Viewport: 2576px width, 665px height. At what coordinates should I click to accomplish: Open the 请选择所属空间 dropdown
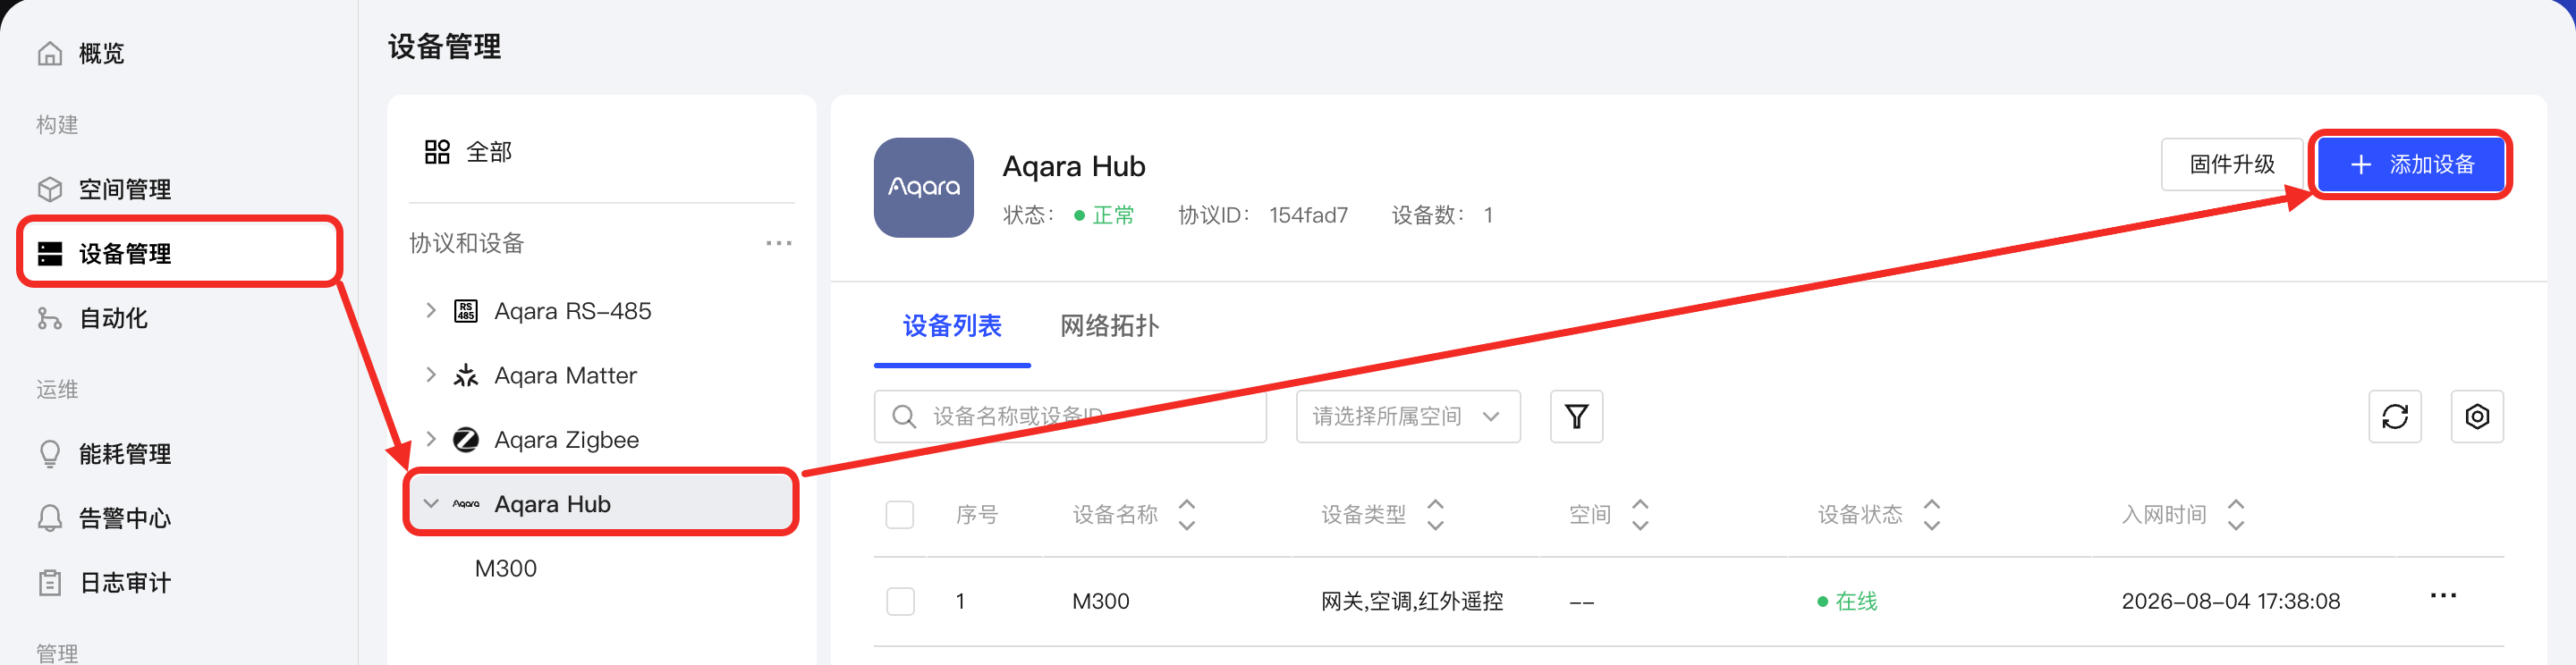click(x=1408, y=416)
